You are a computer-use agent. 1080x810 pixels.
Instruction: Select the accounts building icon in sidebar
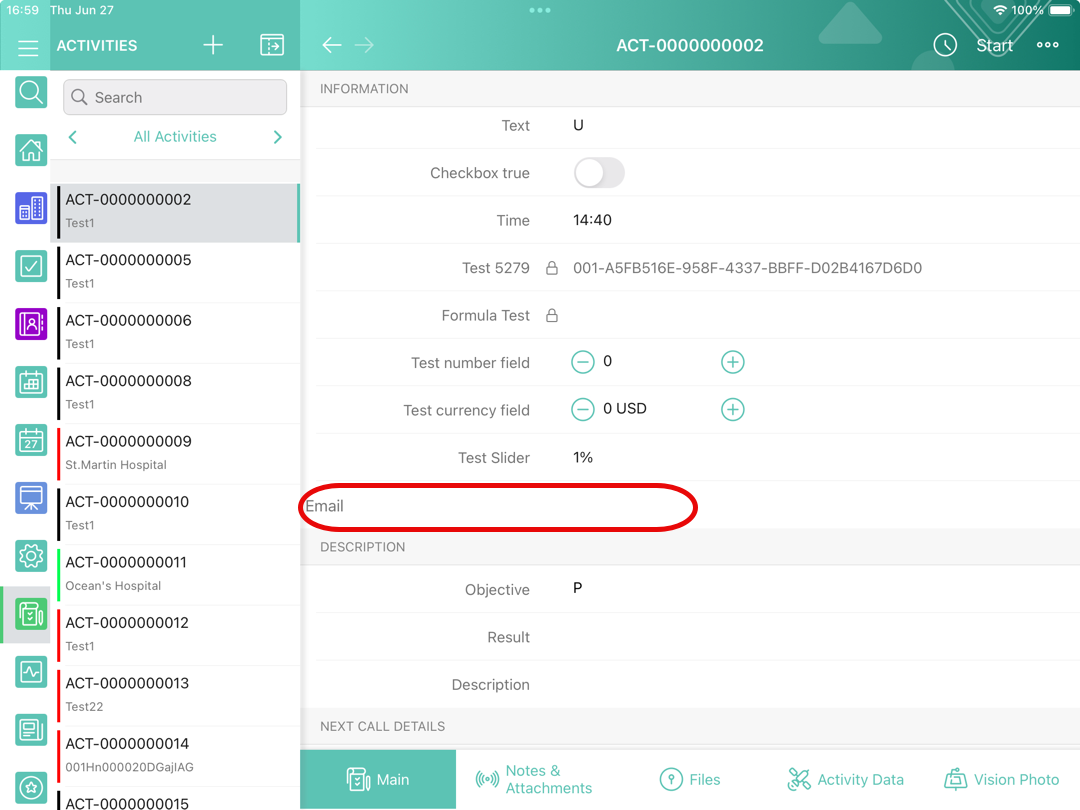31,208
